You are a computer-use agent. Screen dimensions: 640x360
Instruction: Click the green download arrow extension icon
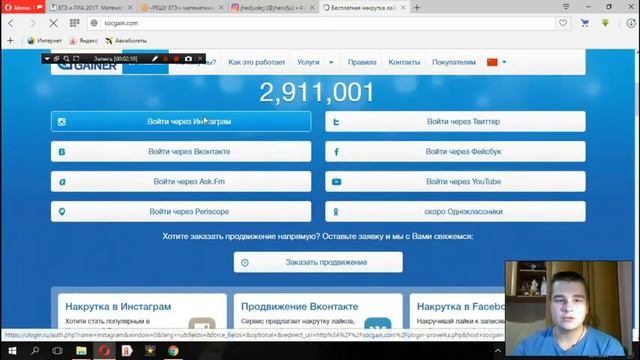pos(605,23)
